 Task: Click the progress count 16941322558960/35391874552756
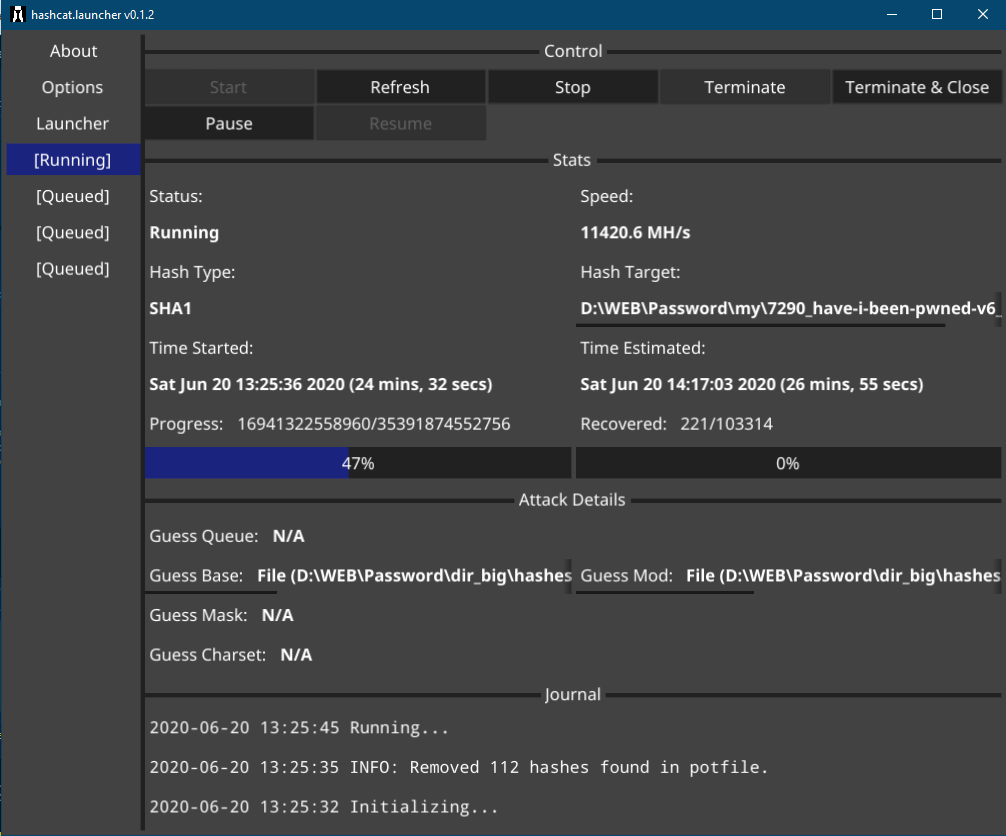[374, 424]
